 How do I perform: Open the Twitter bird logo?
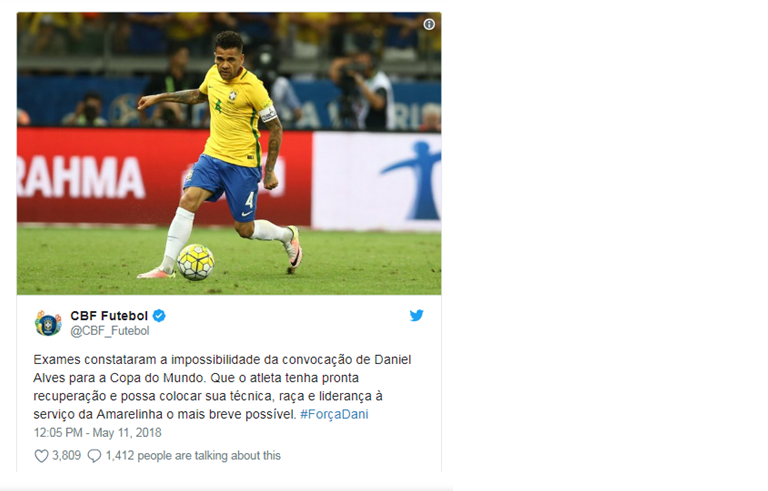(416, 315)
